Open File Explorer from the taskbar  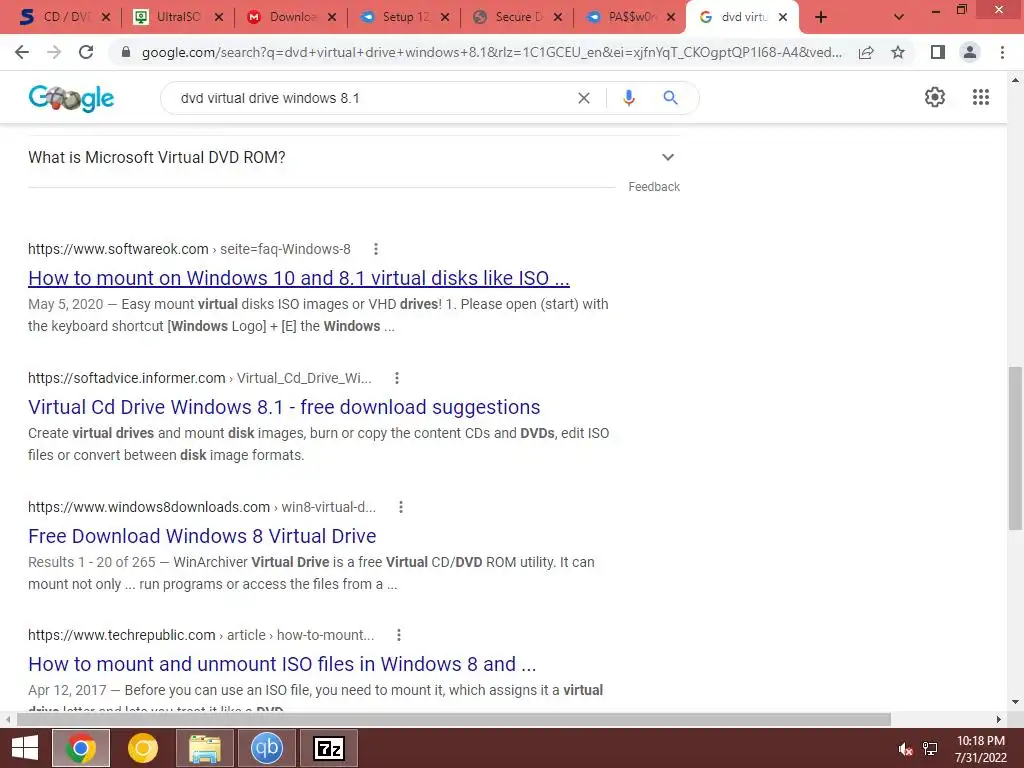click(205, 748)
